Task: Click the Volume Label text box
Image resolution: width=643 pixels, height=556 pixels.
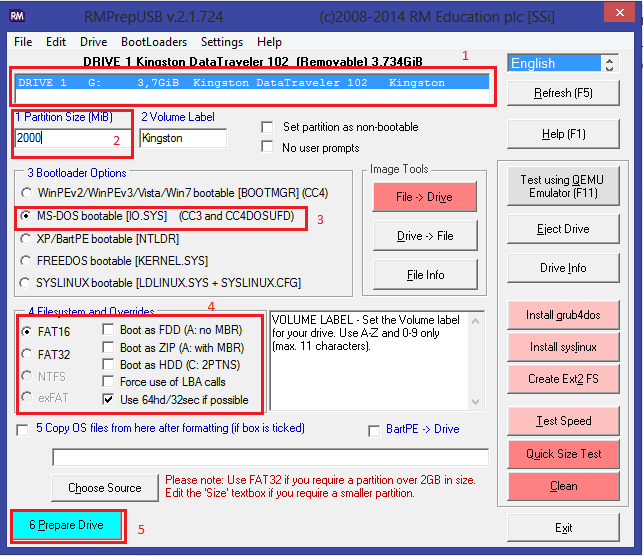Action: (183, 138)
